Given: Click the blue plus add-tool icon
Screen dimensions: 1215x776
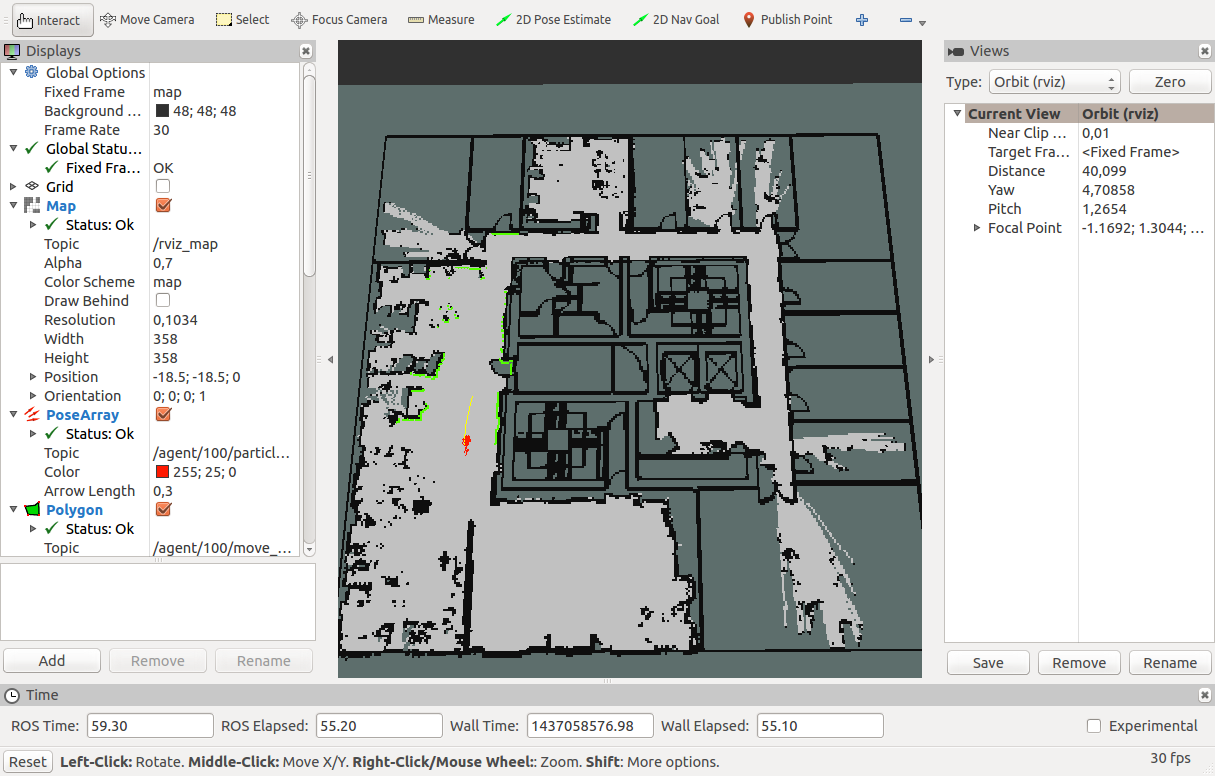Looking at the screenshot, I should point(862,20).
